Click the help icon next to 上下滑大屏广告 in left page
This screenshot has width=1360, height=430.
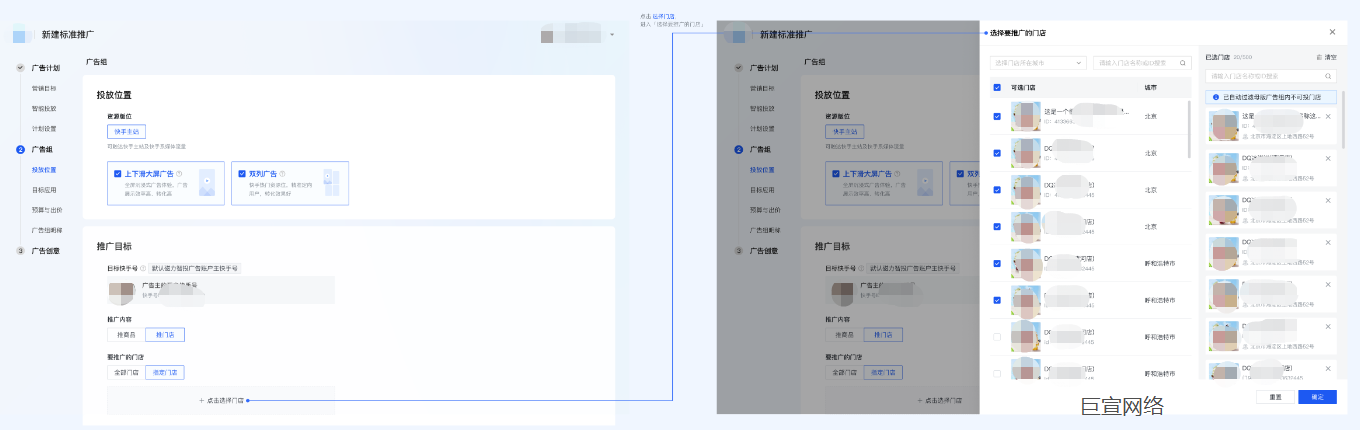[179, 173]
